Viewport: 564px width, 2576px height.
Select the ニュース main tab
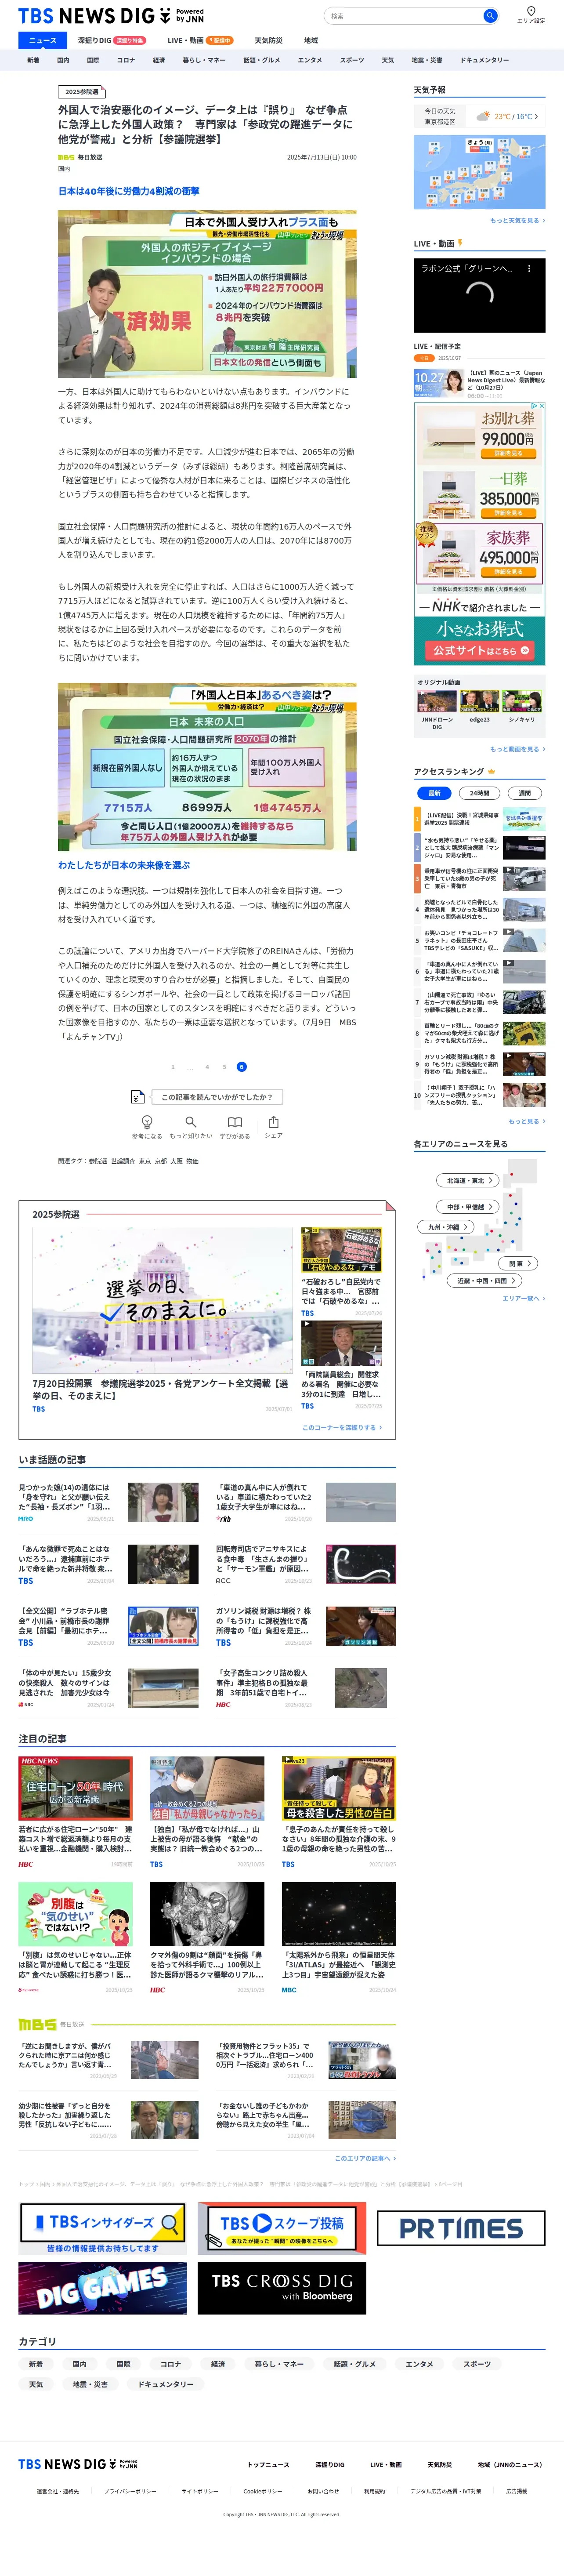coord(43,40)
